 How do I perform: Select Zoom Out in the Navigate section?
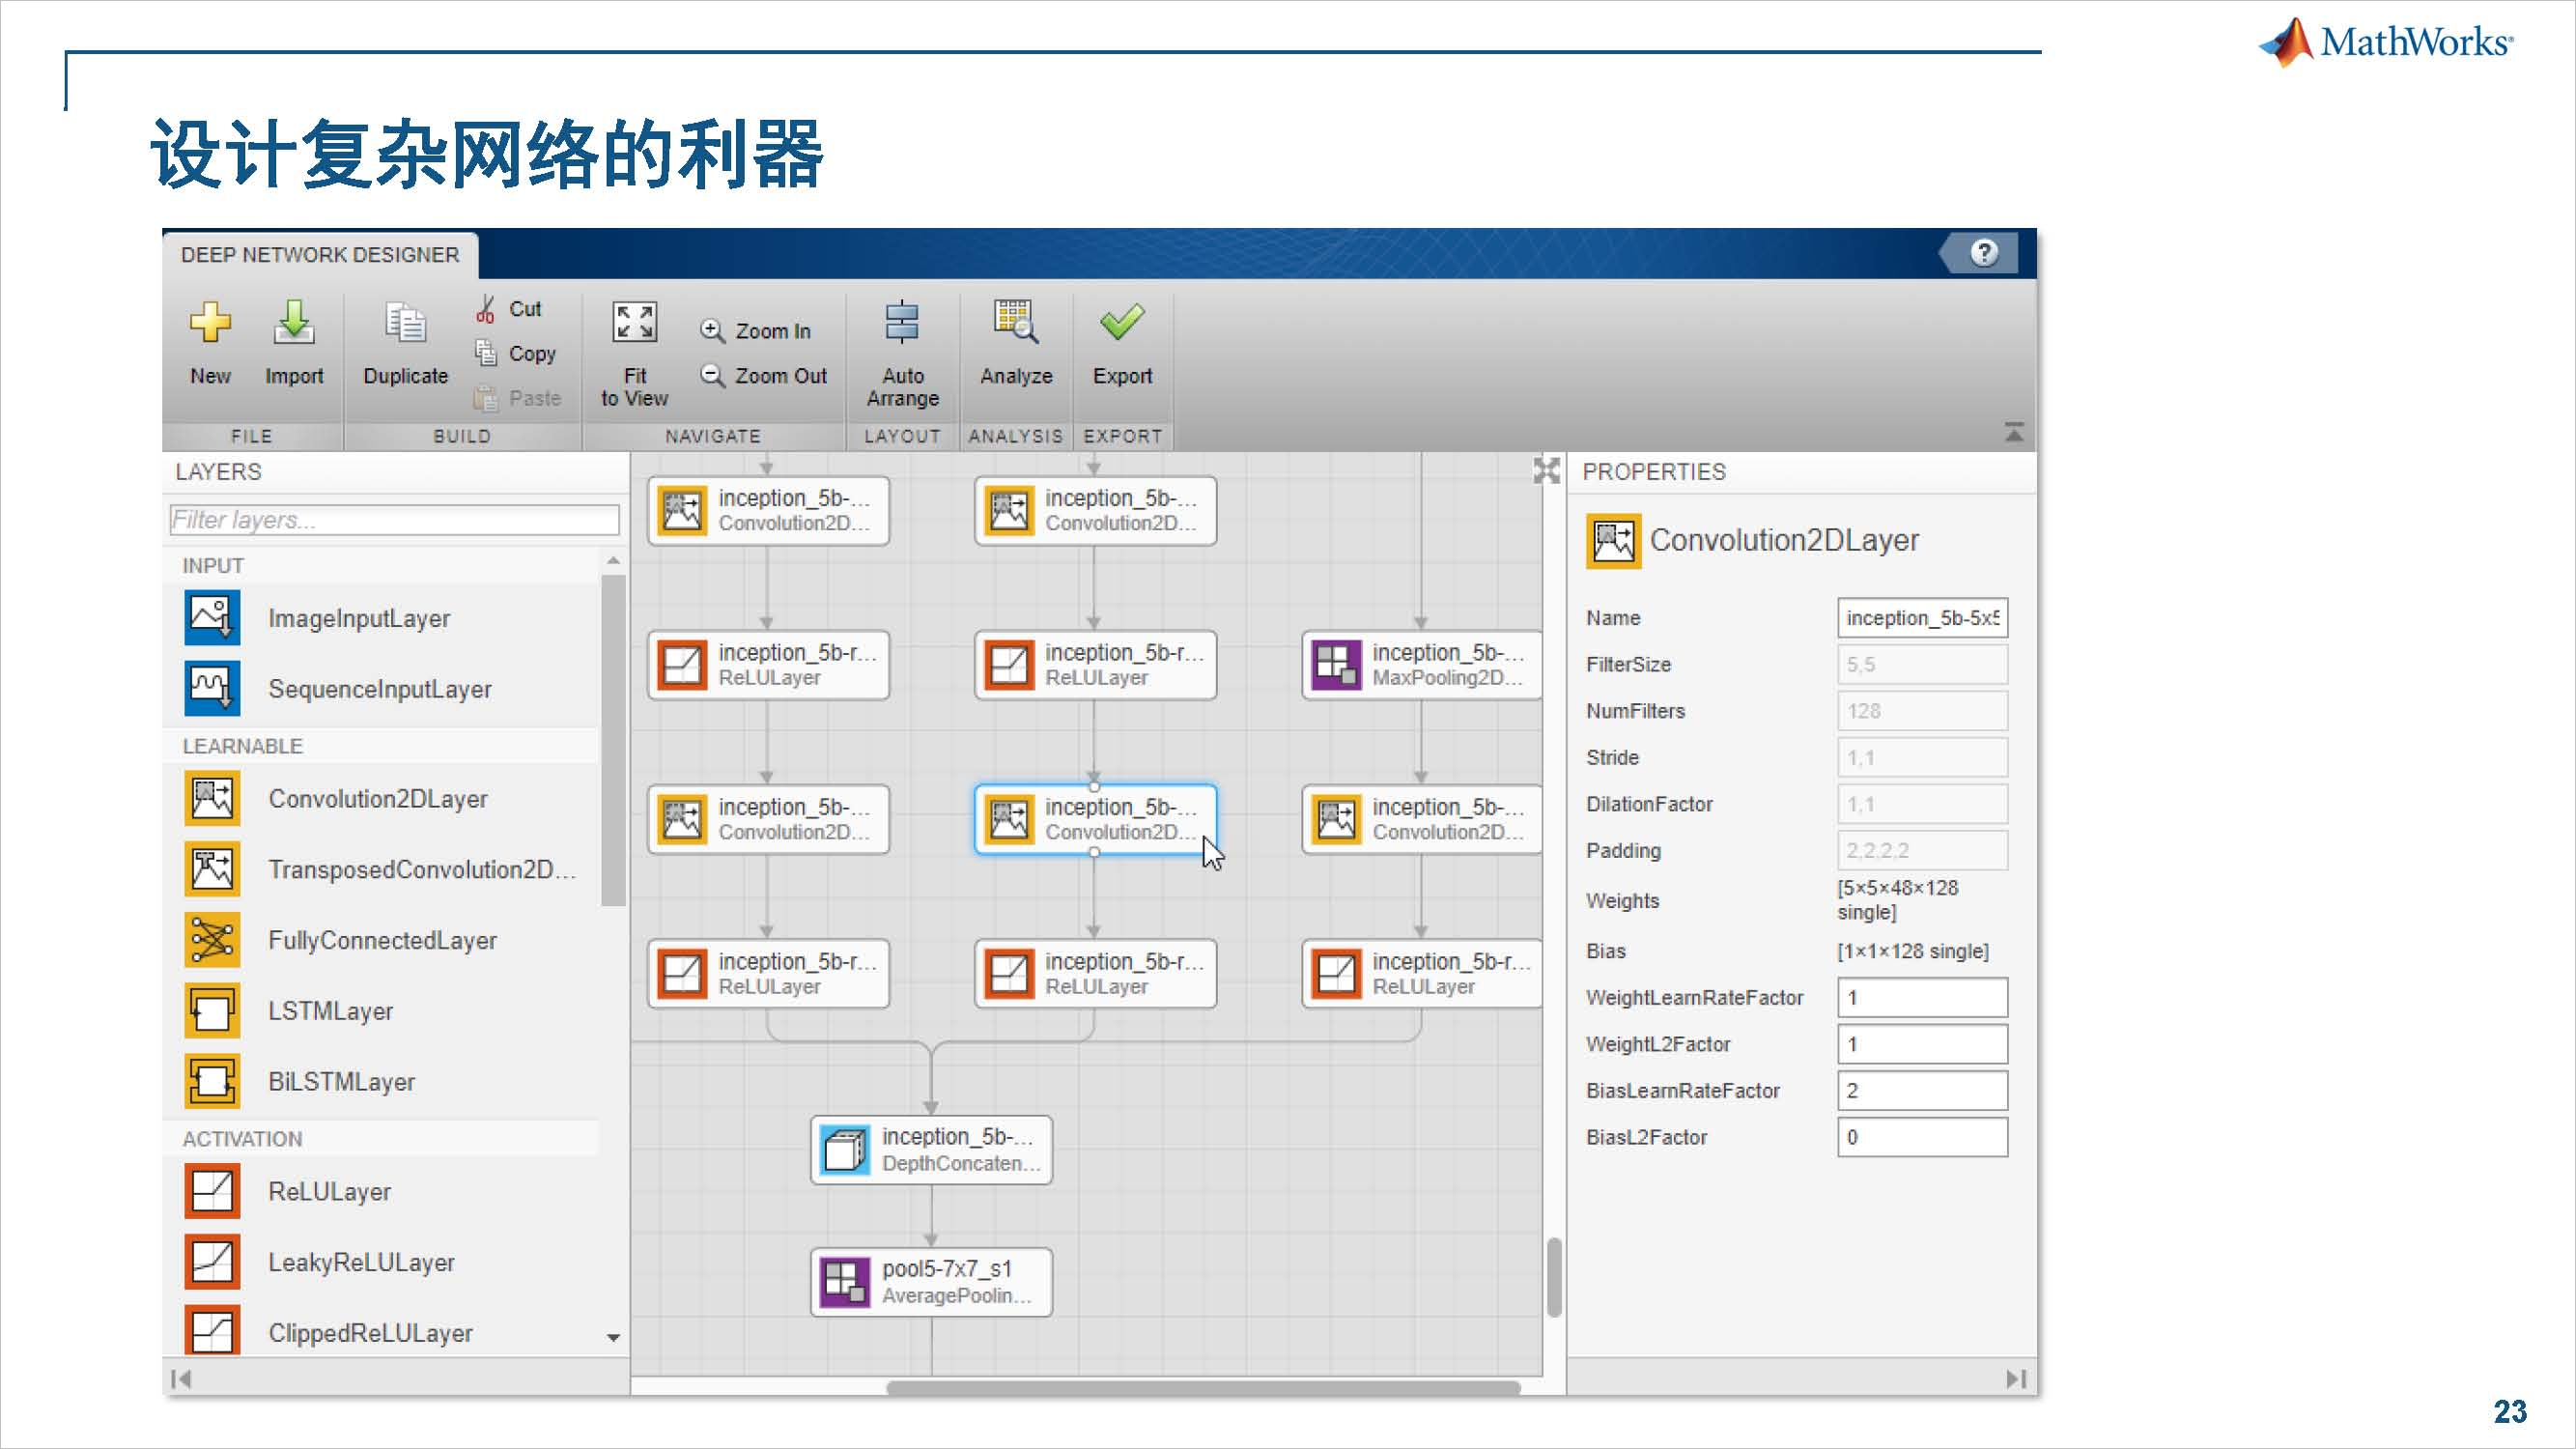[764, 376]
